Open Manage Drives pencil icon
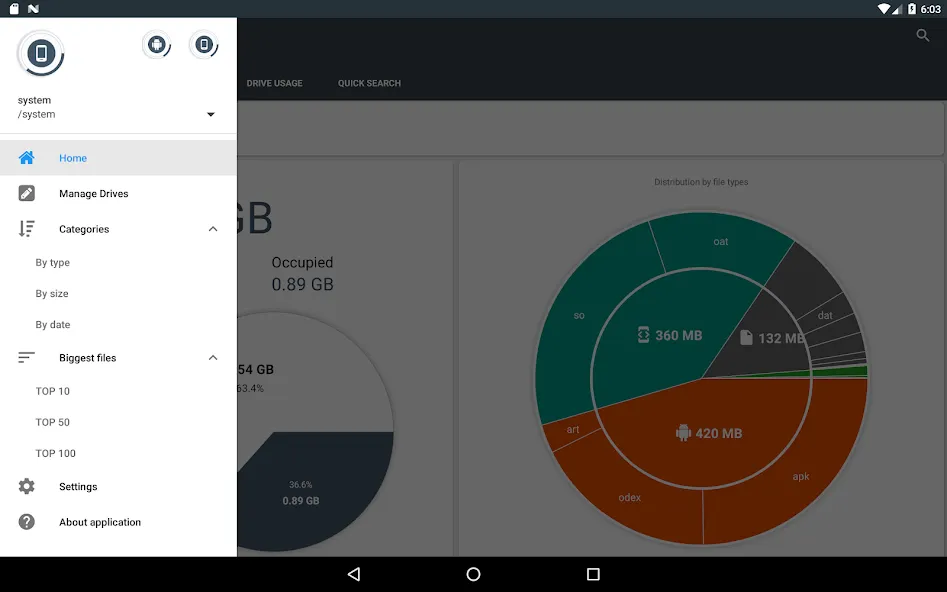 pos(27,193)
